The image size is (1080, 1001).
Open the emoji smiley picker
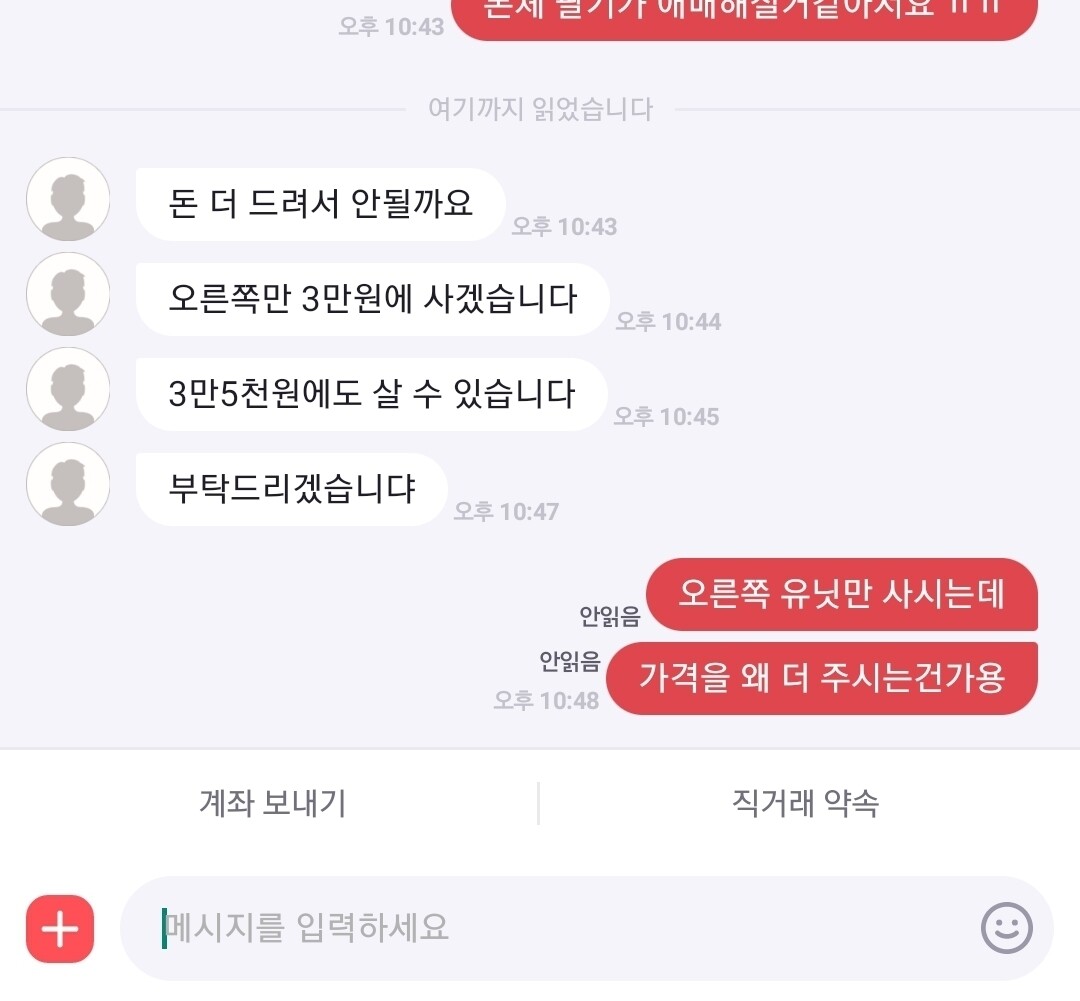coord(1006,928)
